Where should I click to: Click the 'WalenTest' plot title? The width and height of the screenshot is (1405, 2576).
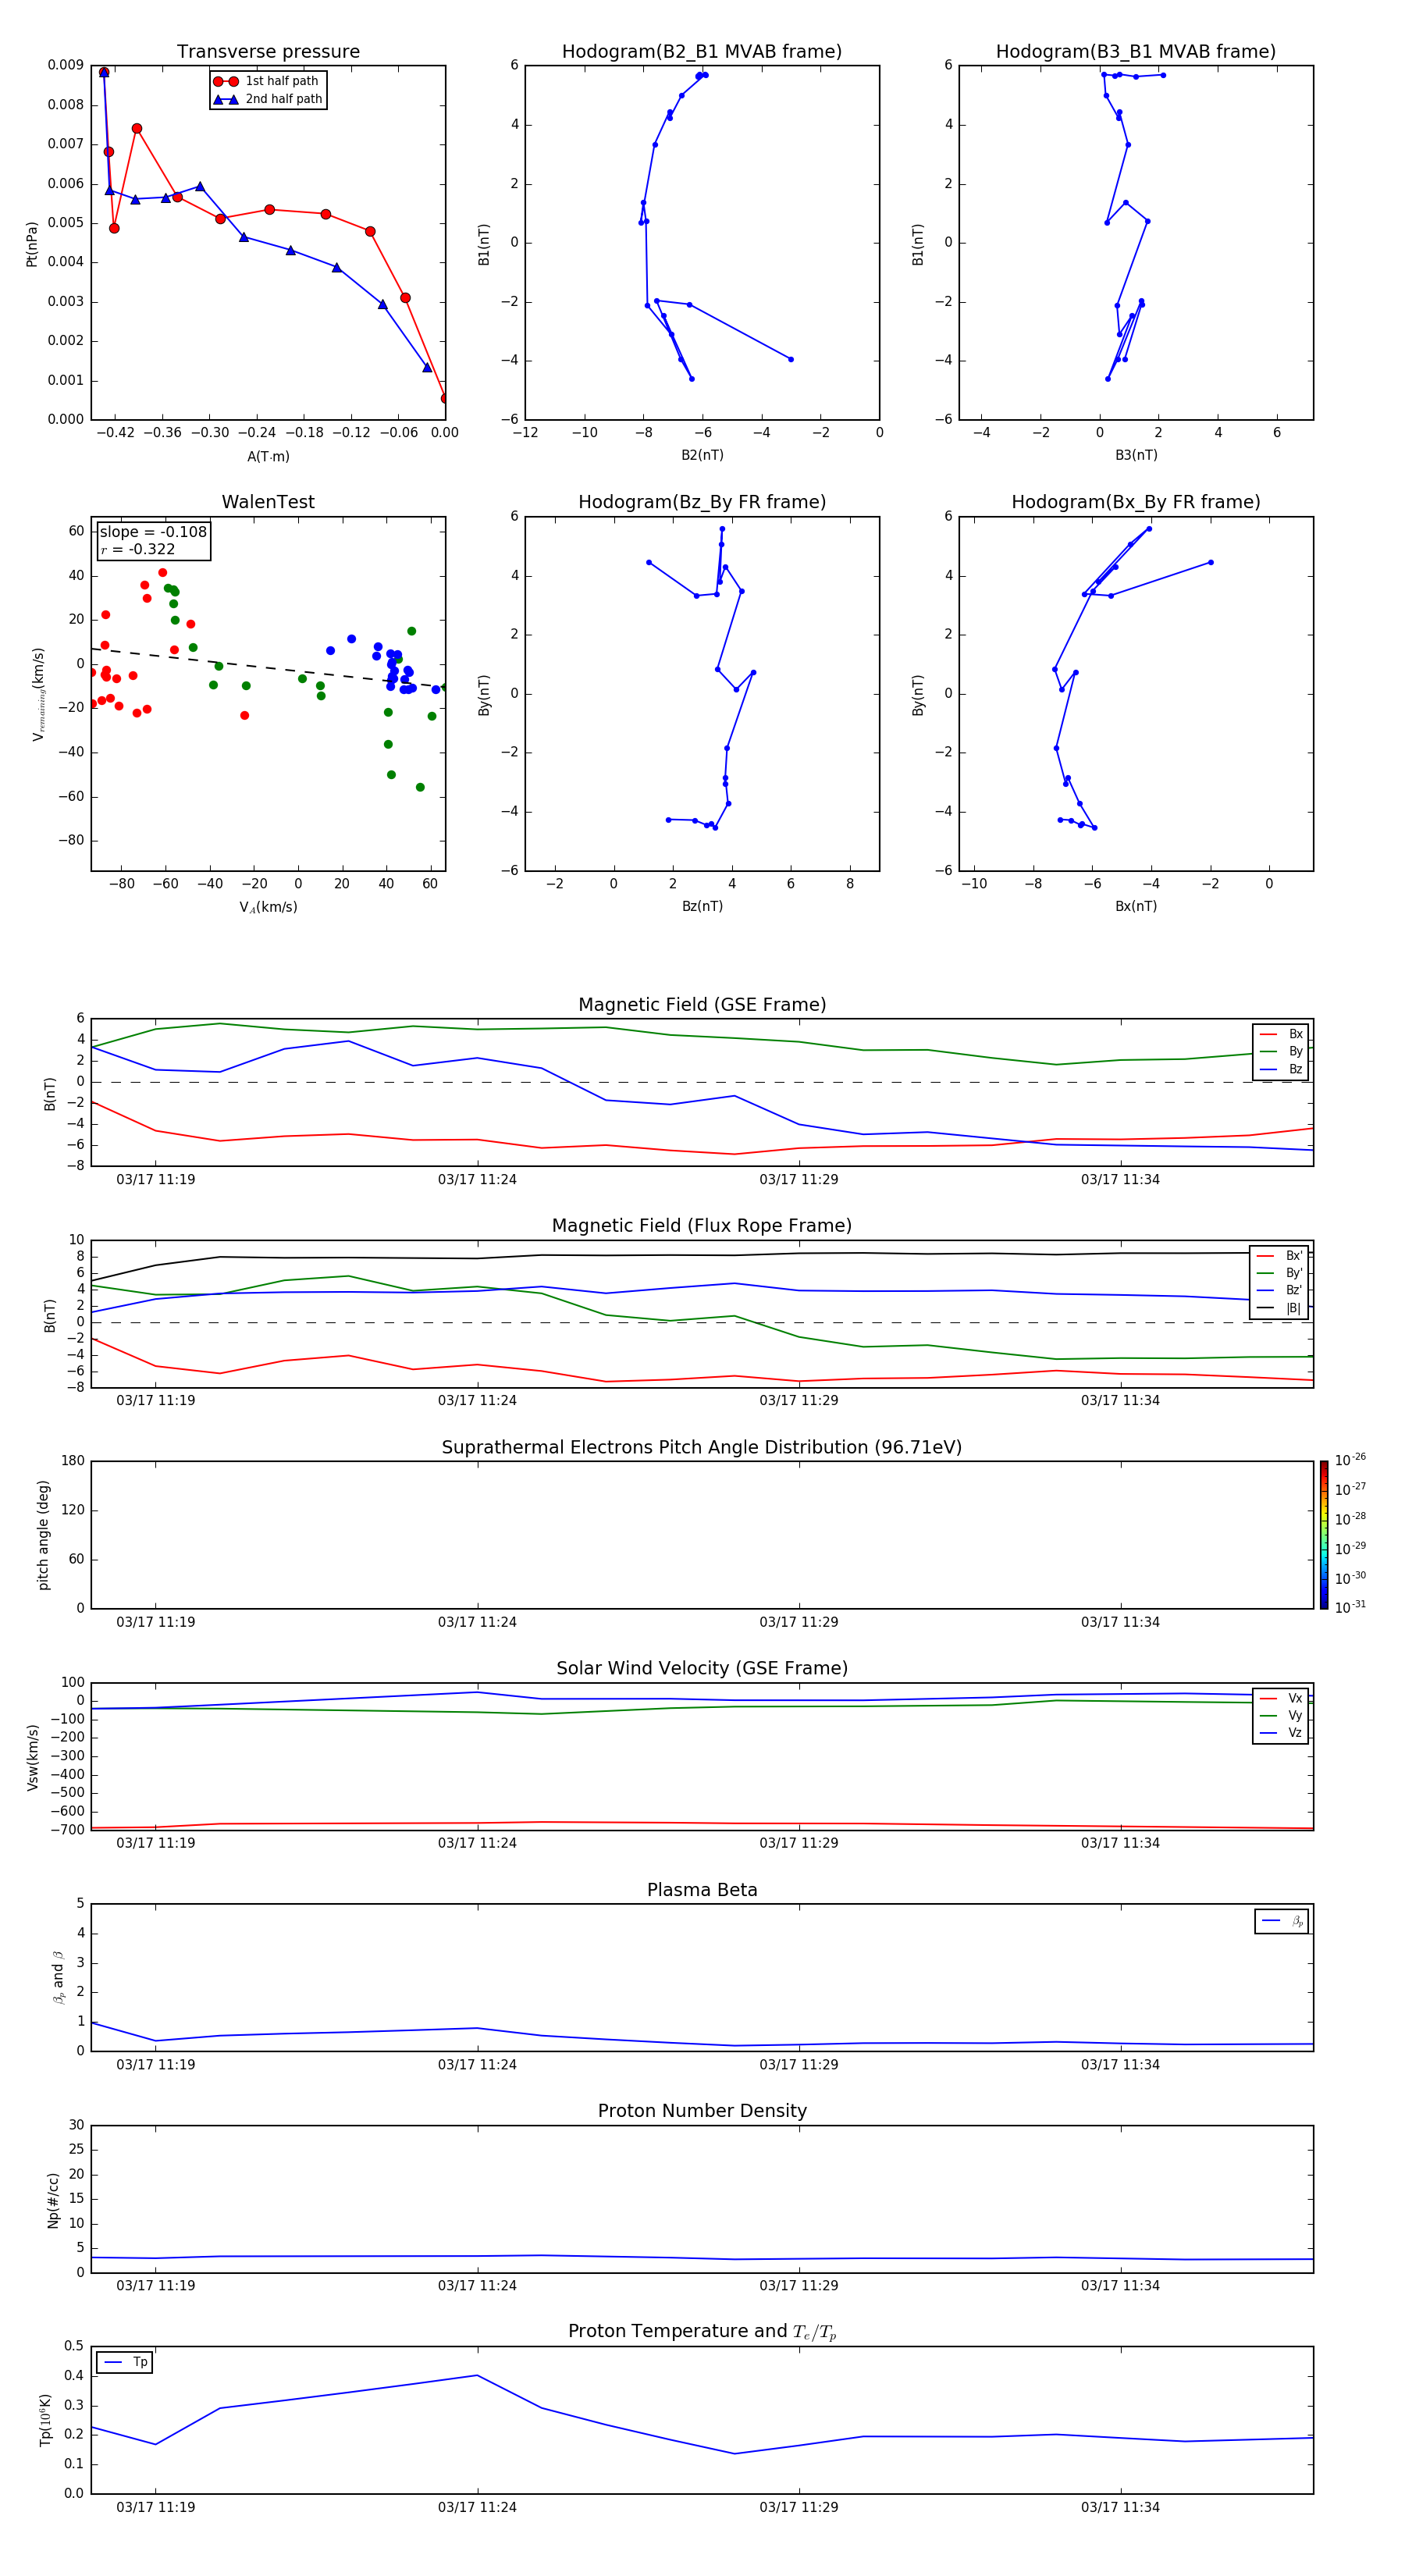pos(268,502)
